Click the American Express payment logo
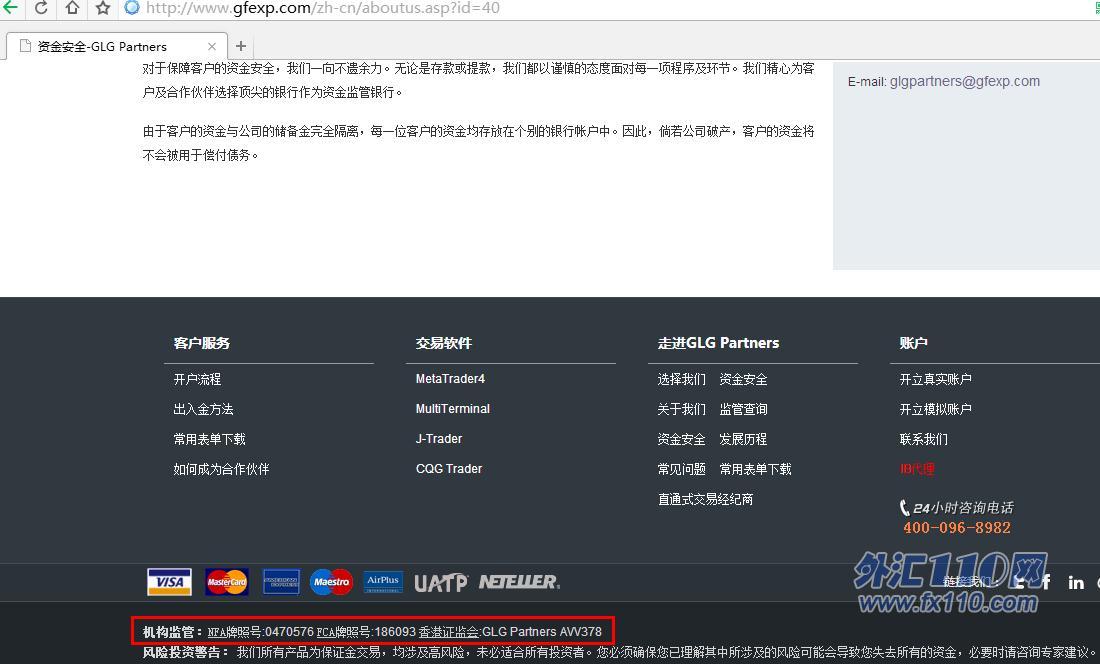Viewport: 1100px width, 664px height. tap(281, 582)
